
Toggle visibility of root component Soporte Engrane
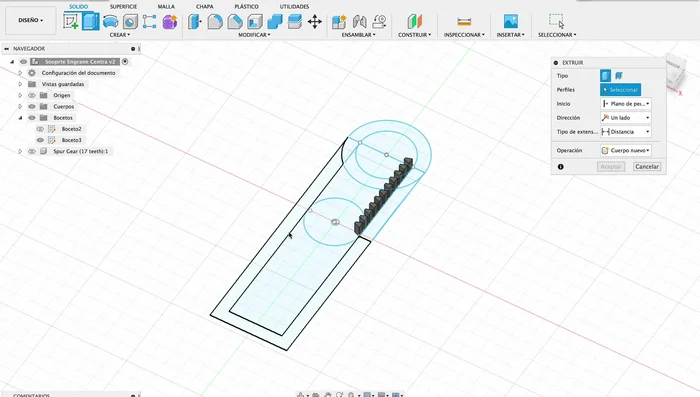(23, 62)
